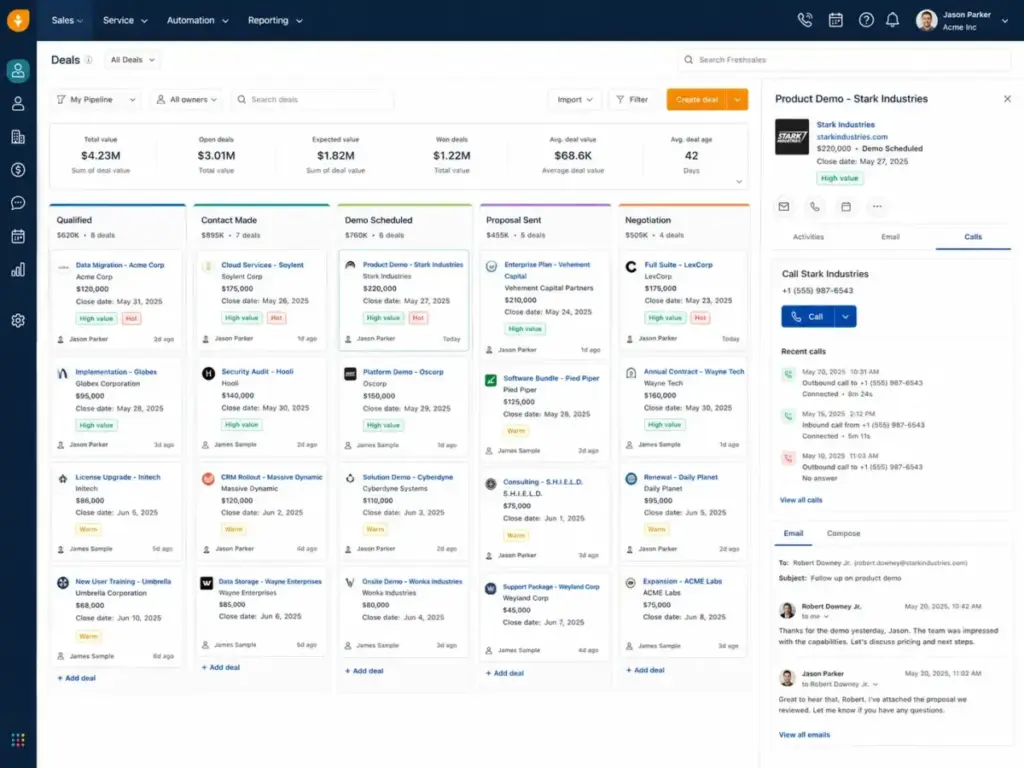1024x768 pixels.
Task: Expand the account menu chevron by Acme Inc
Action: [1004, 21]
